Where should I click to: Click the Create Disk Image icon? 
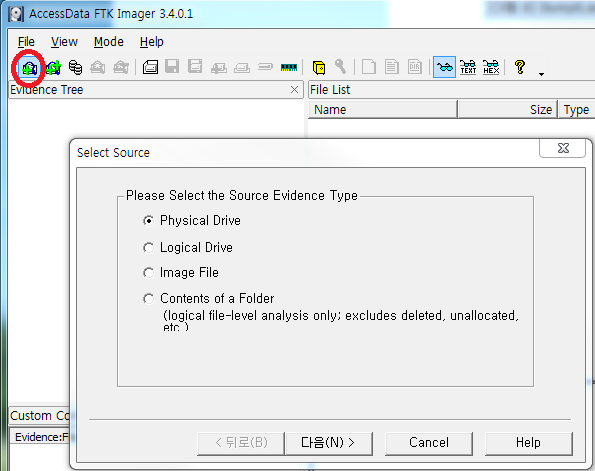pos(150,67)
